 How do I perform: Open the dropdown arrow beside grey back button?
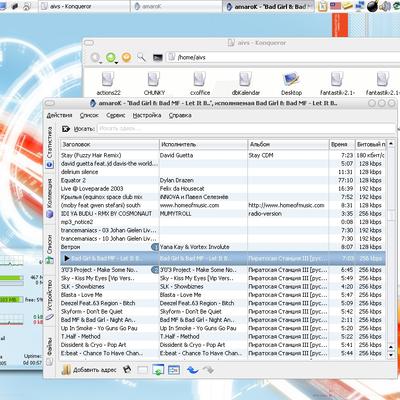(101, 62)
